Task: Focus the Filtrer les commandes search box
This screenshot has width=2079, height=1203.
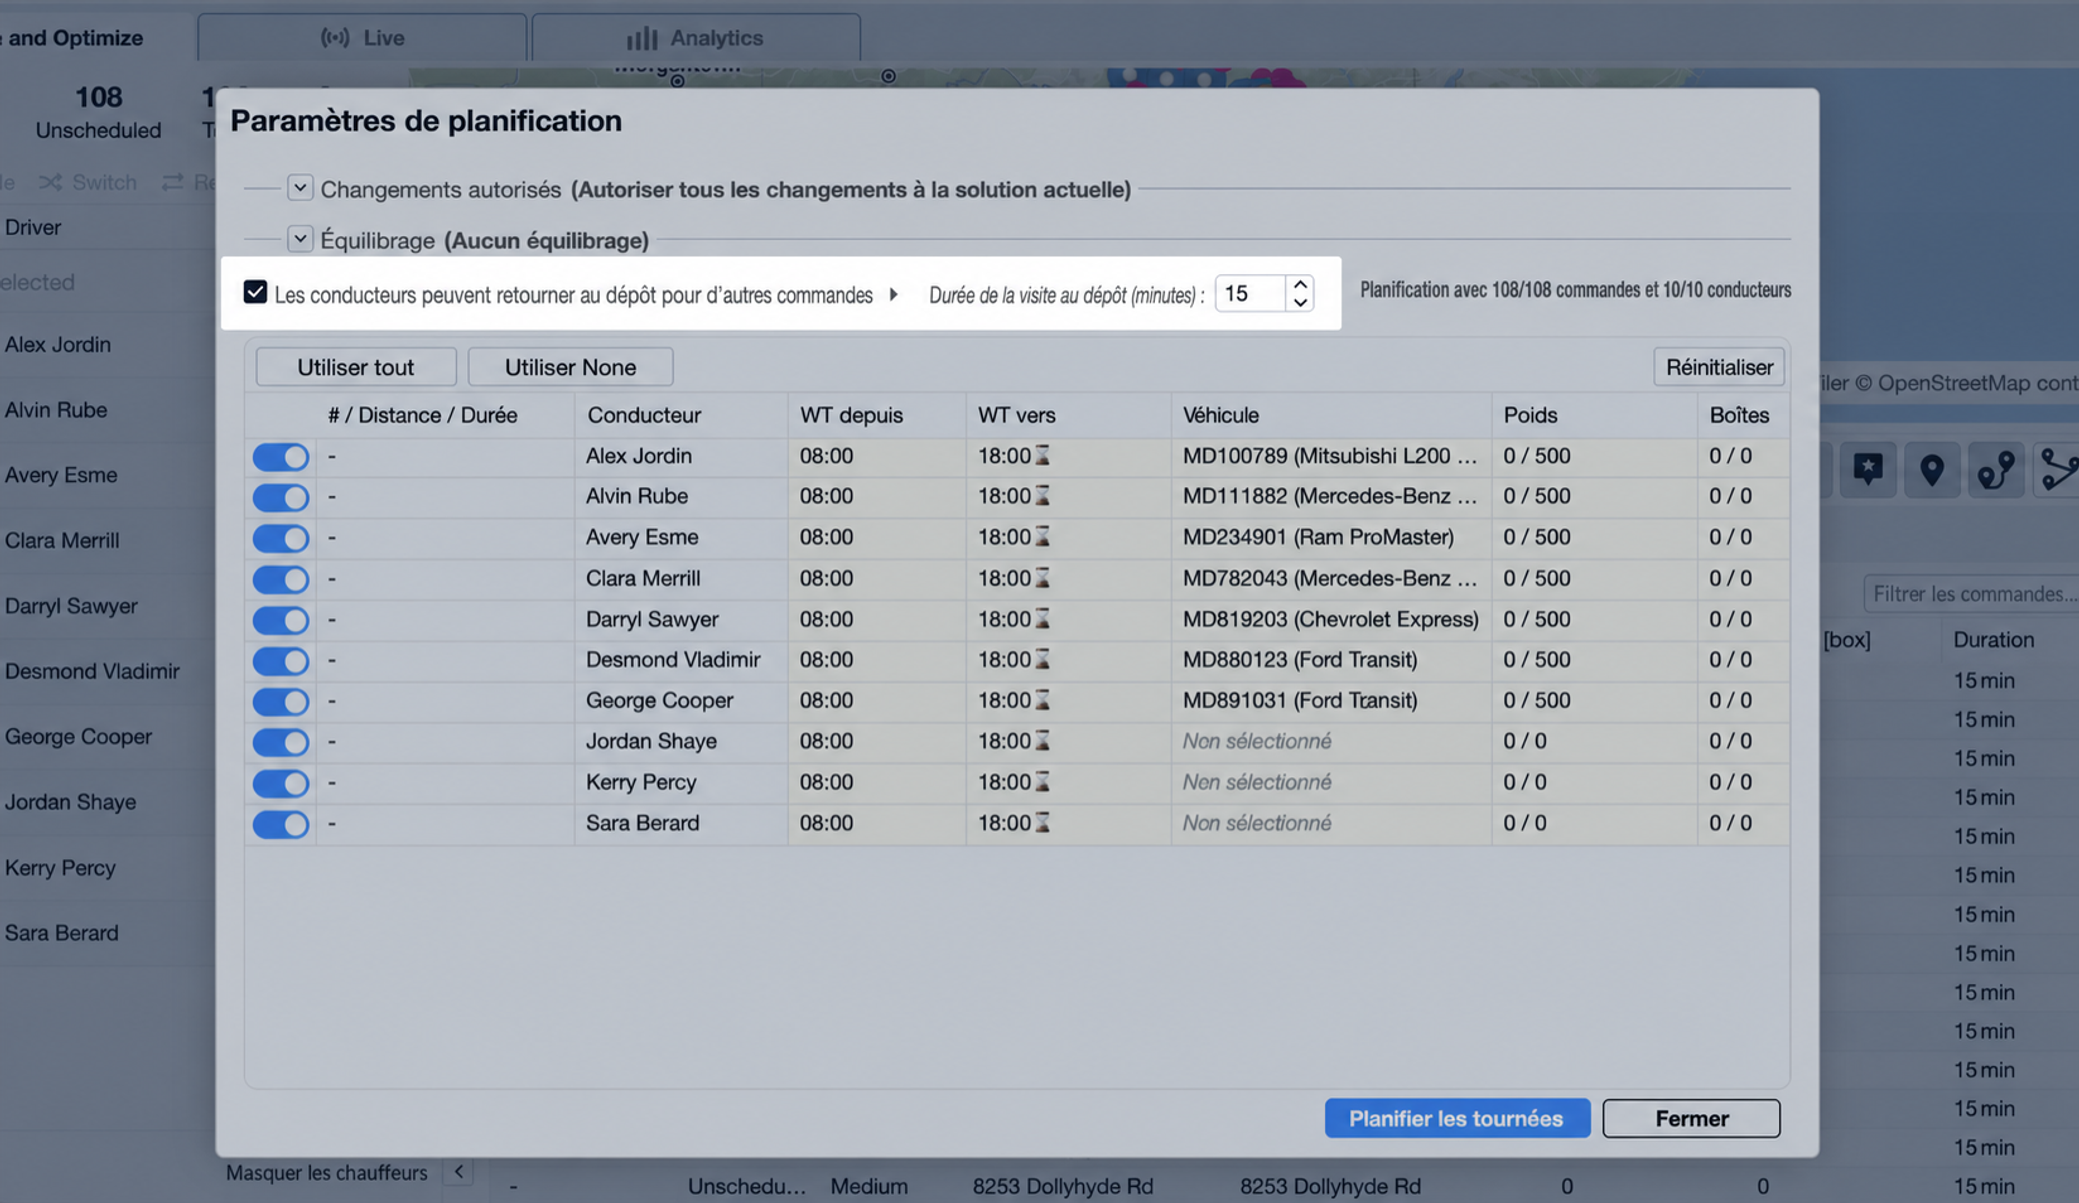Action: tap(1970, 594)
